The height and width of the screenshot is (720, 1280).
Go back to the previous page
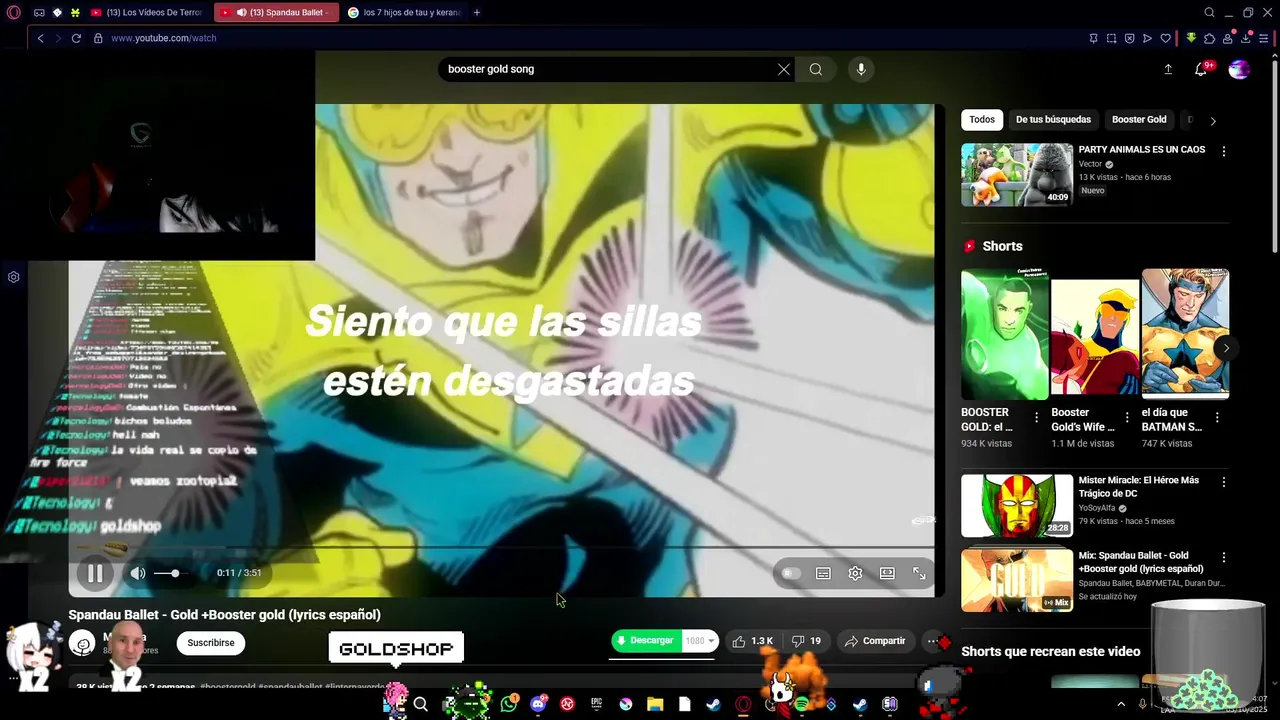point(40,38)
